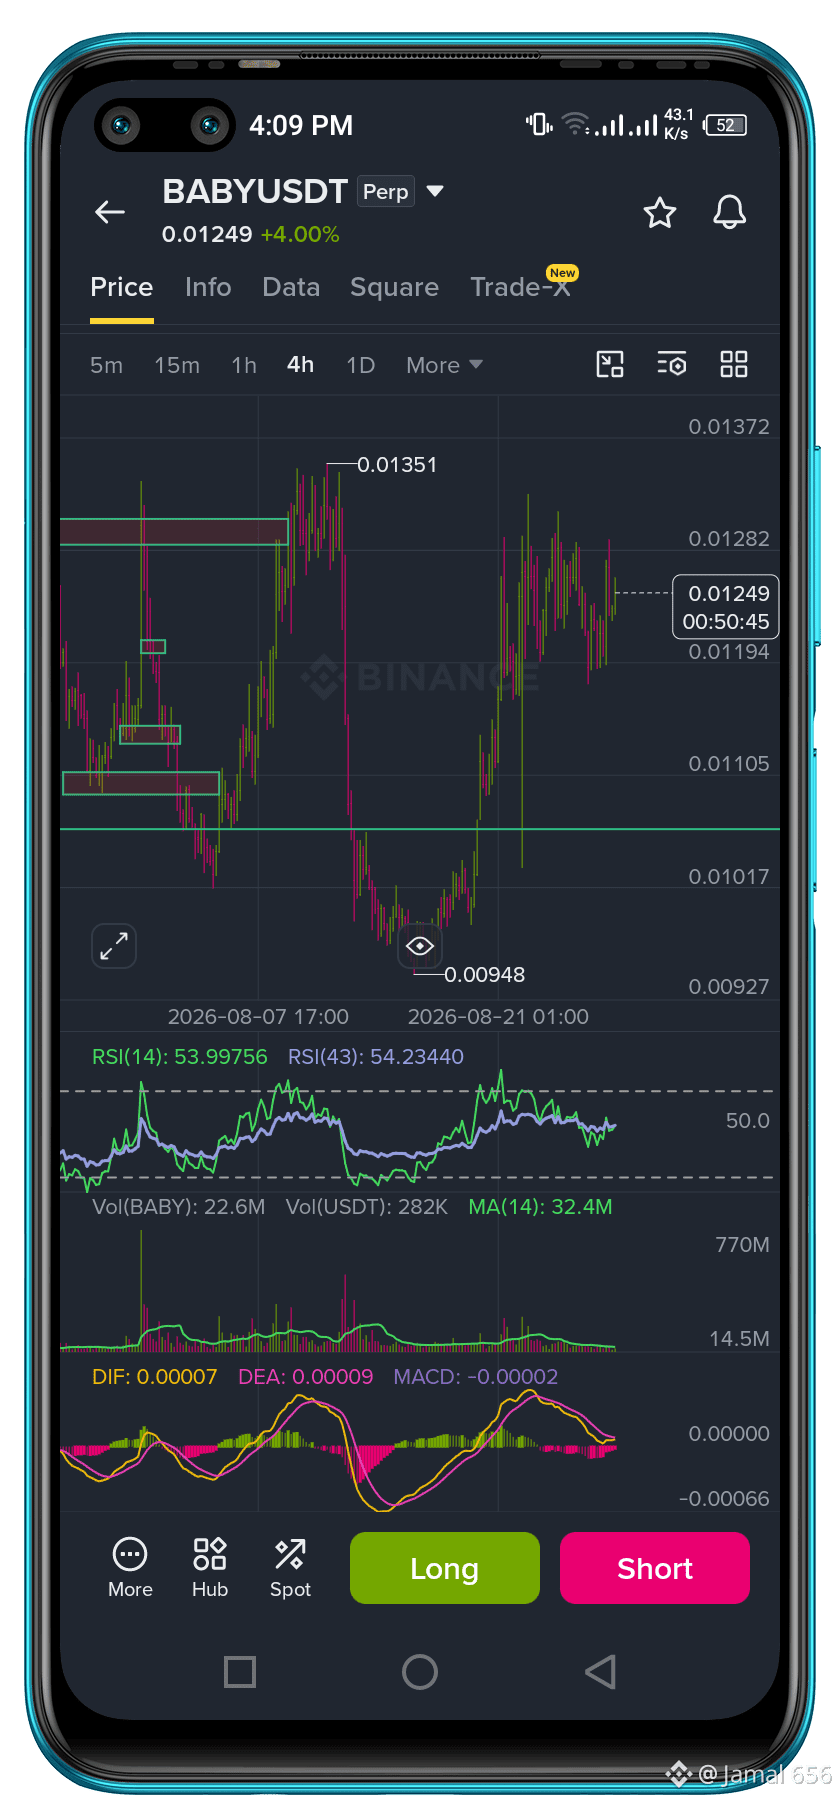Screen dimensions: 840x1800
Task: Expand the BABYUSDT pair dropdown arrow
Action: 435,191
